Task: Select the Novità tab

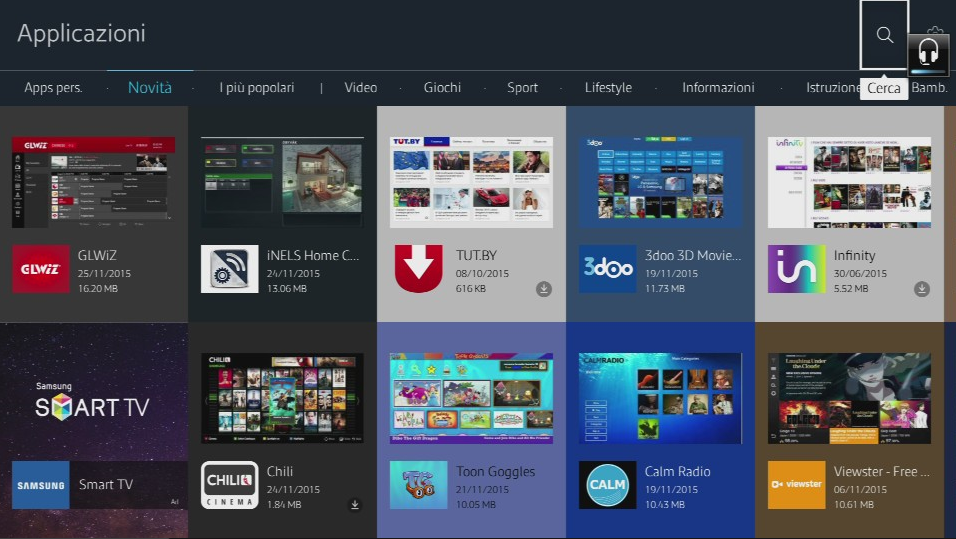Action: point(150,88)
